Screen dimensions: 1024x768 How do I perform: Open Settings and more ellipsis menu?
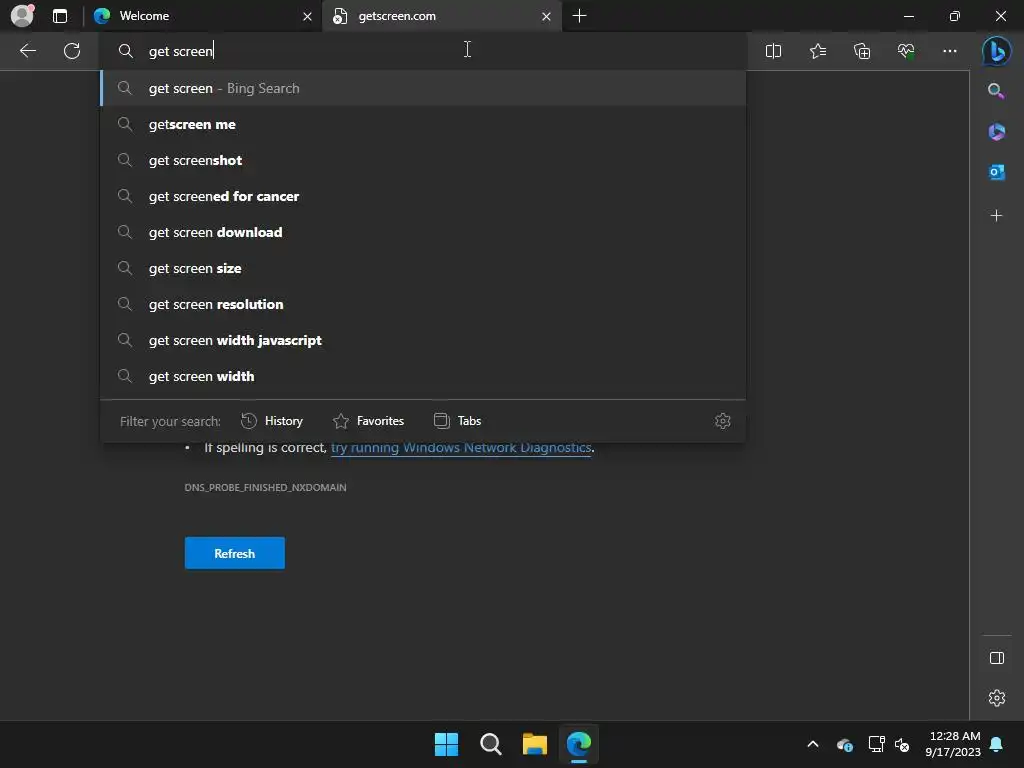[950, 51]
